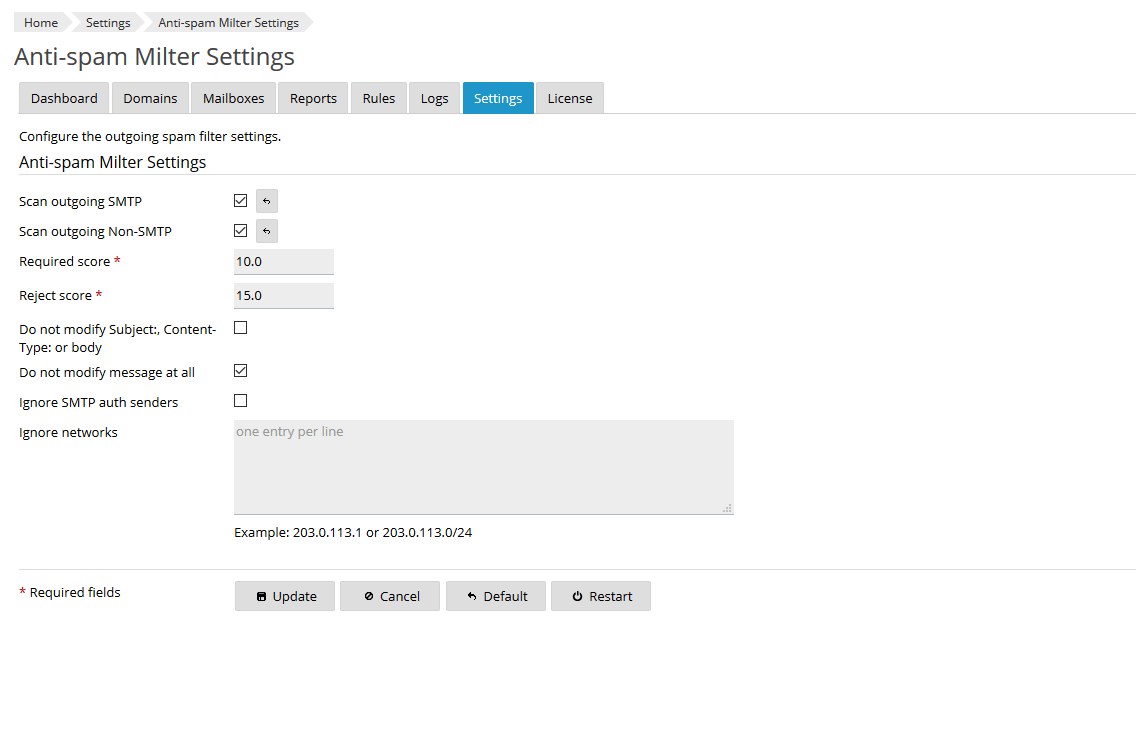
Task: Restart the milter service via Restart
Action: [601, 596]
